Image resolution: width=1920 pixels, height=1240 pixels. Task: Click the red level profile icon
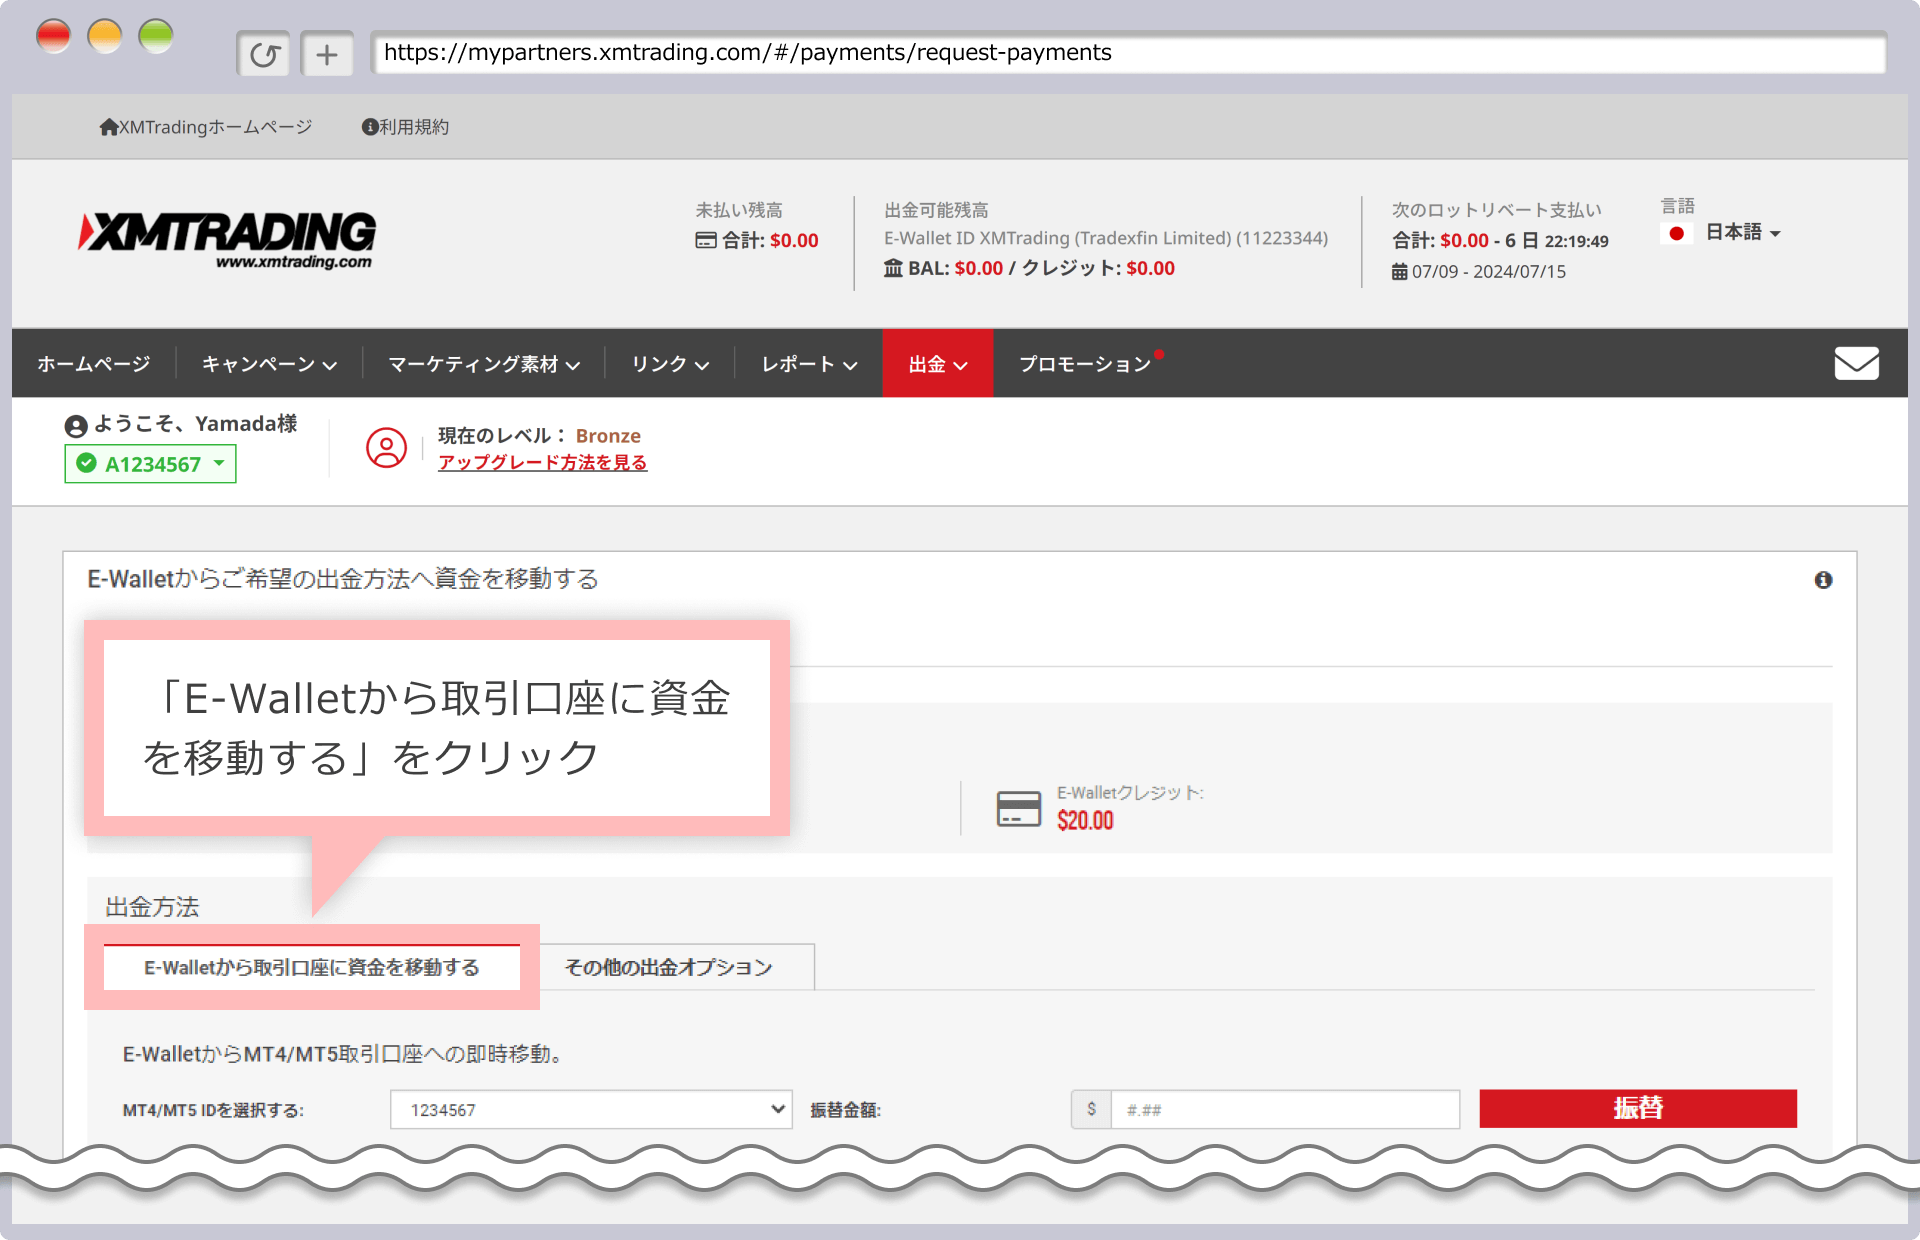[386, 448]
